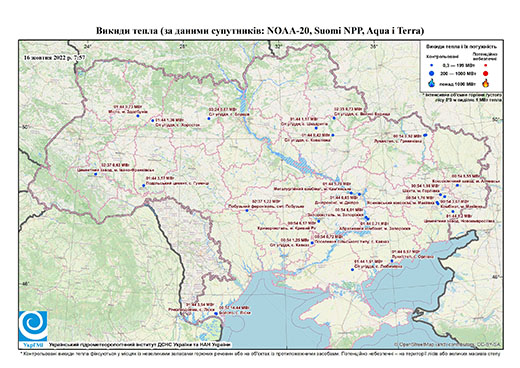The width and height of the screenshot is (520, 368).
Task: Select the marker right of the 02:35 0,73 МВт label
Action: [x=334, y=118]
